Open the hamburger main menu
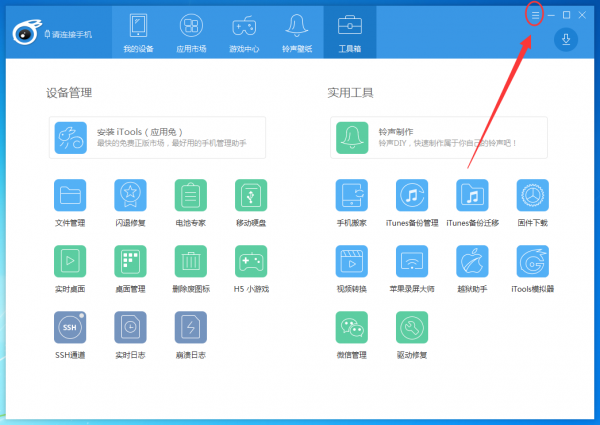The image size is (600, 425). (x=535, y=15)
